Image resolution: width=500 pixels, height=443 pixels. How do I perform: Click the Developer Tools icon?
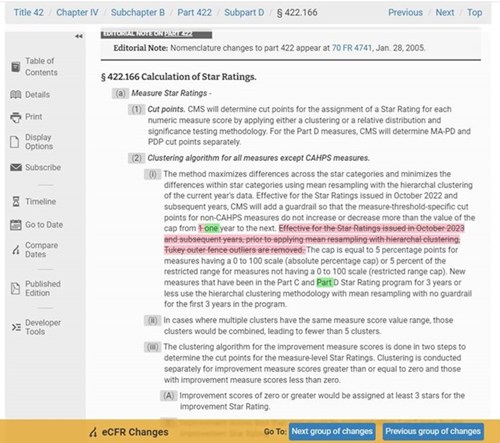16,327
